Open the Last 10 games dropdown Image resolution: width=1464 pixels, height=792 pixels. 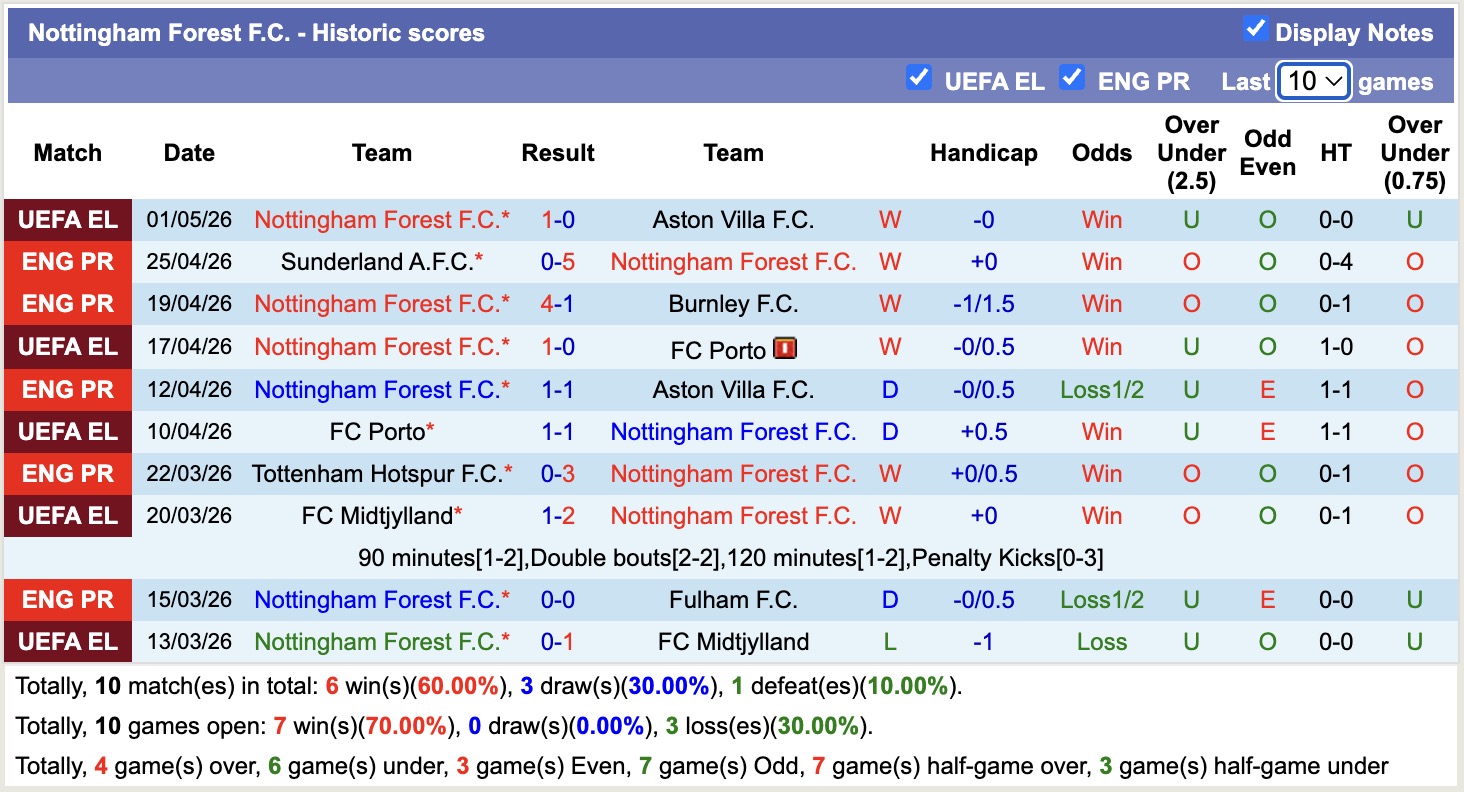(1314, 81)
